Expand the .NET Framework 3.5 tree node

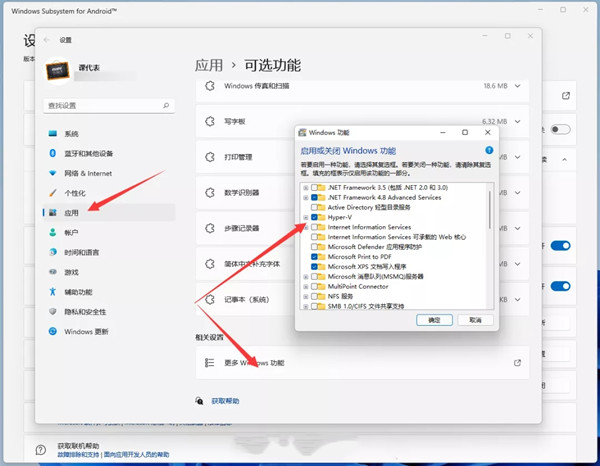tap(306, 188)
